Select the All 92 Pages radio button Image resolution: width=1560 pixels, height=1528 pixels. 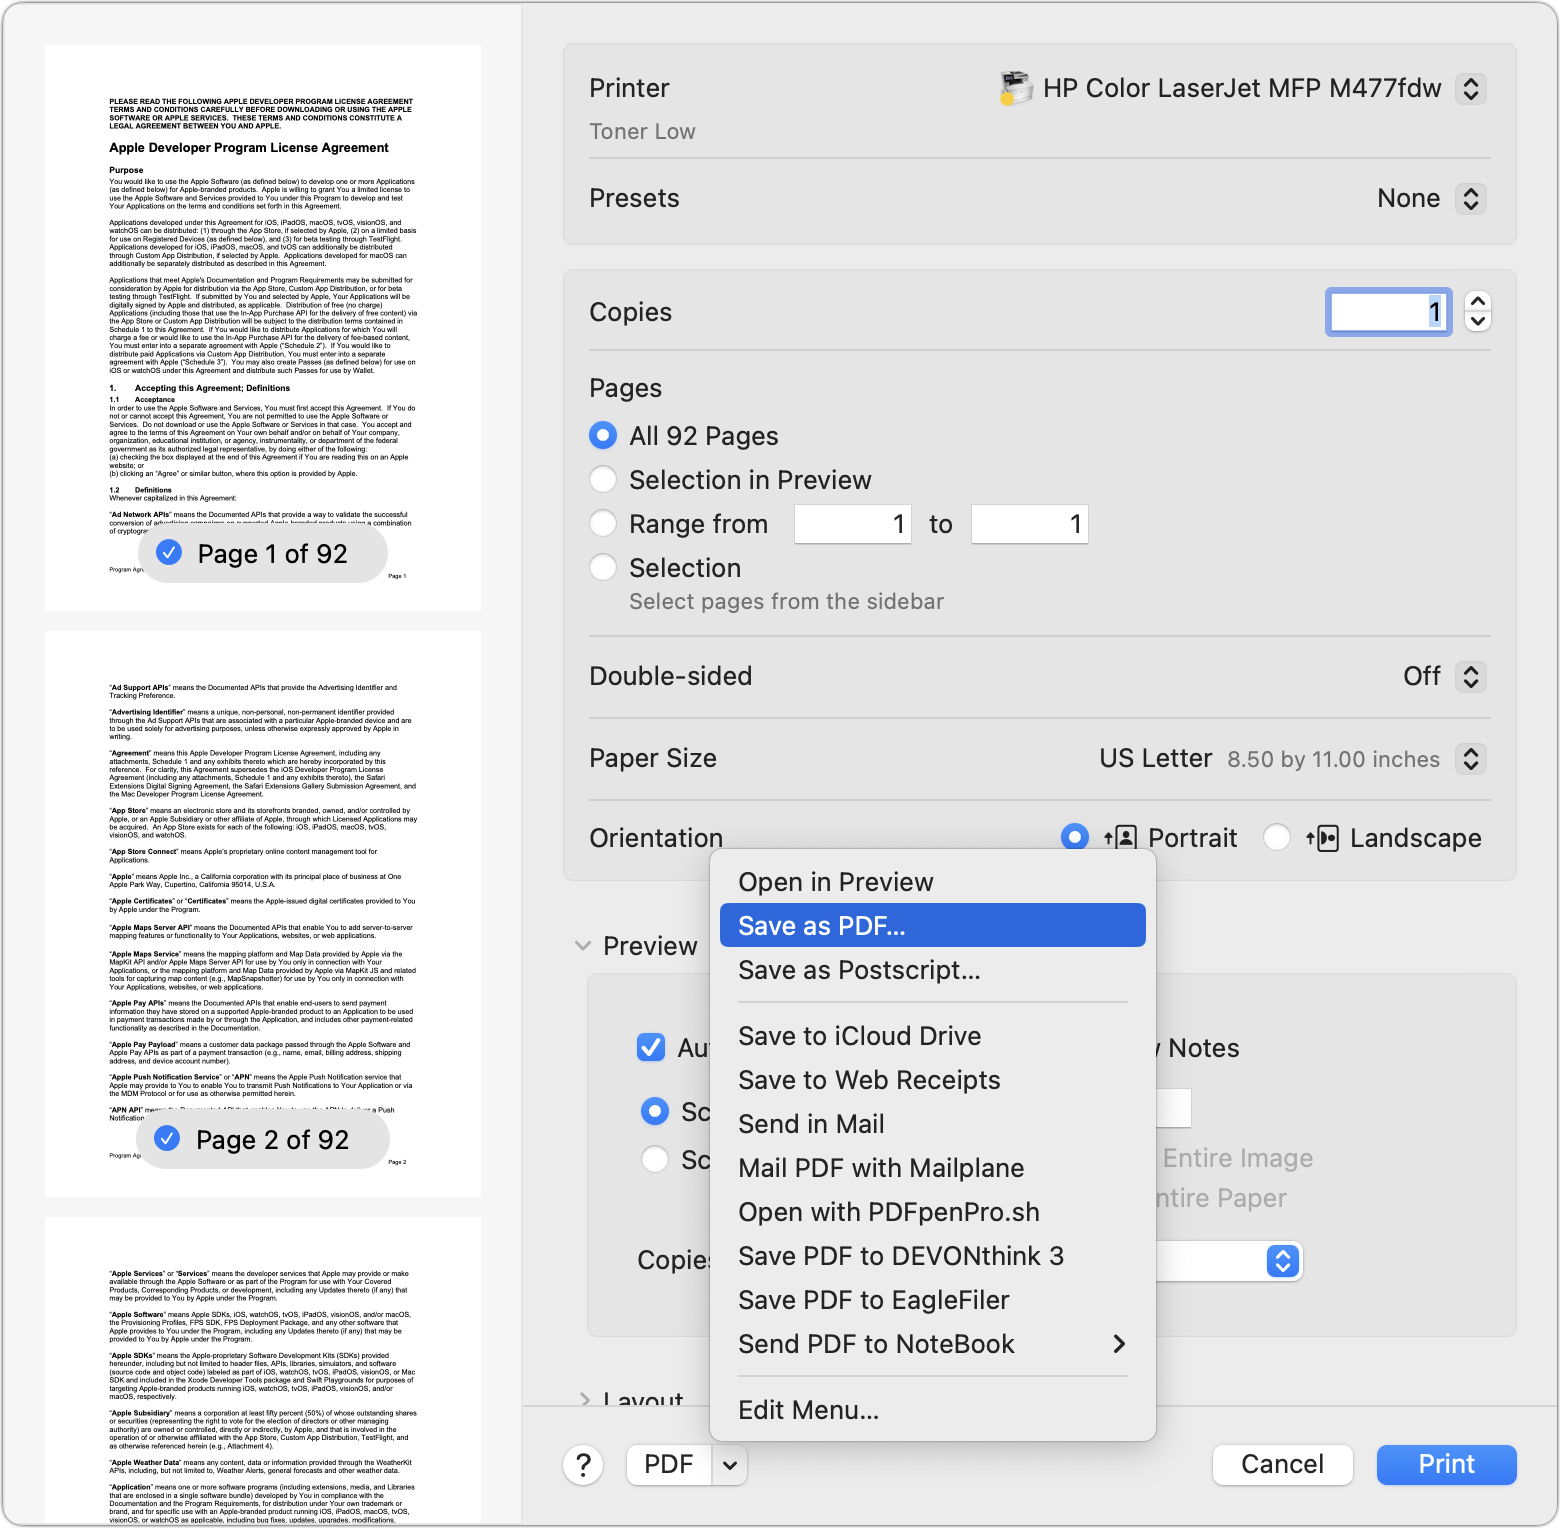coord(603,435)
